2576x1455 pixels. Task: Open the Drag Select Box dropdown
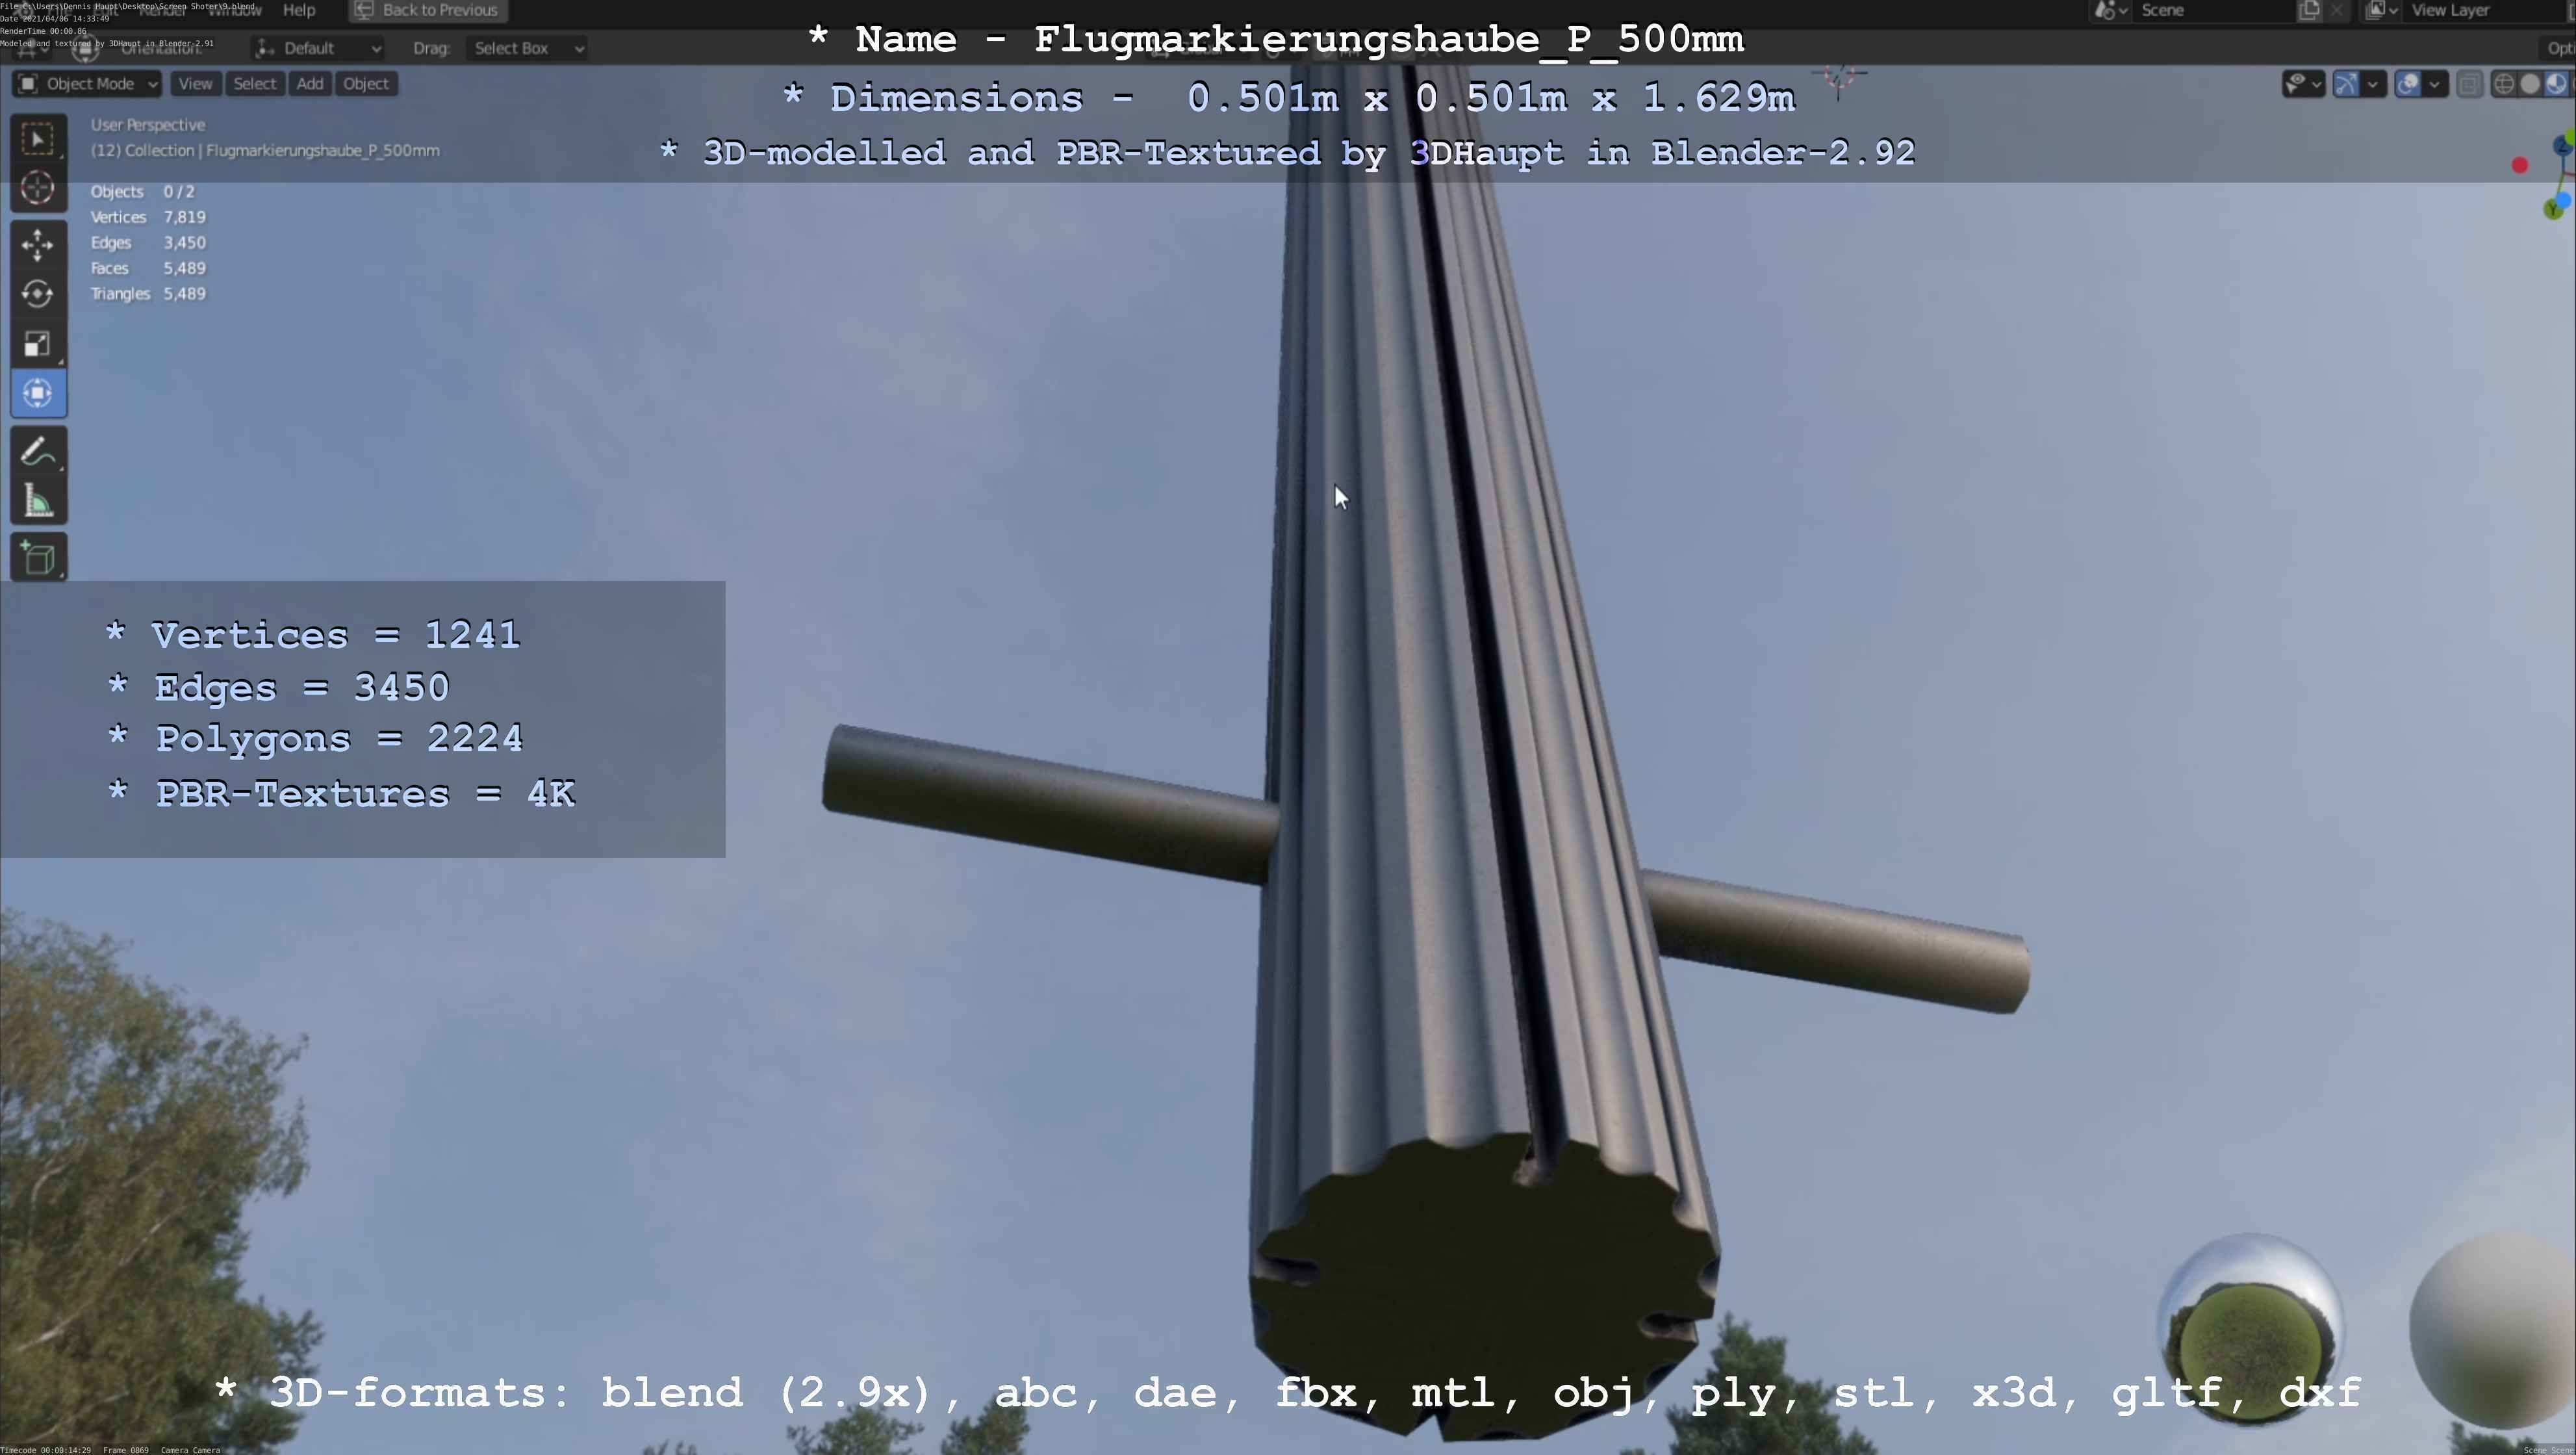click(527, 48)
